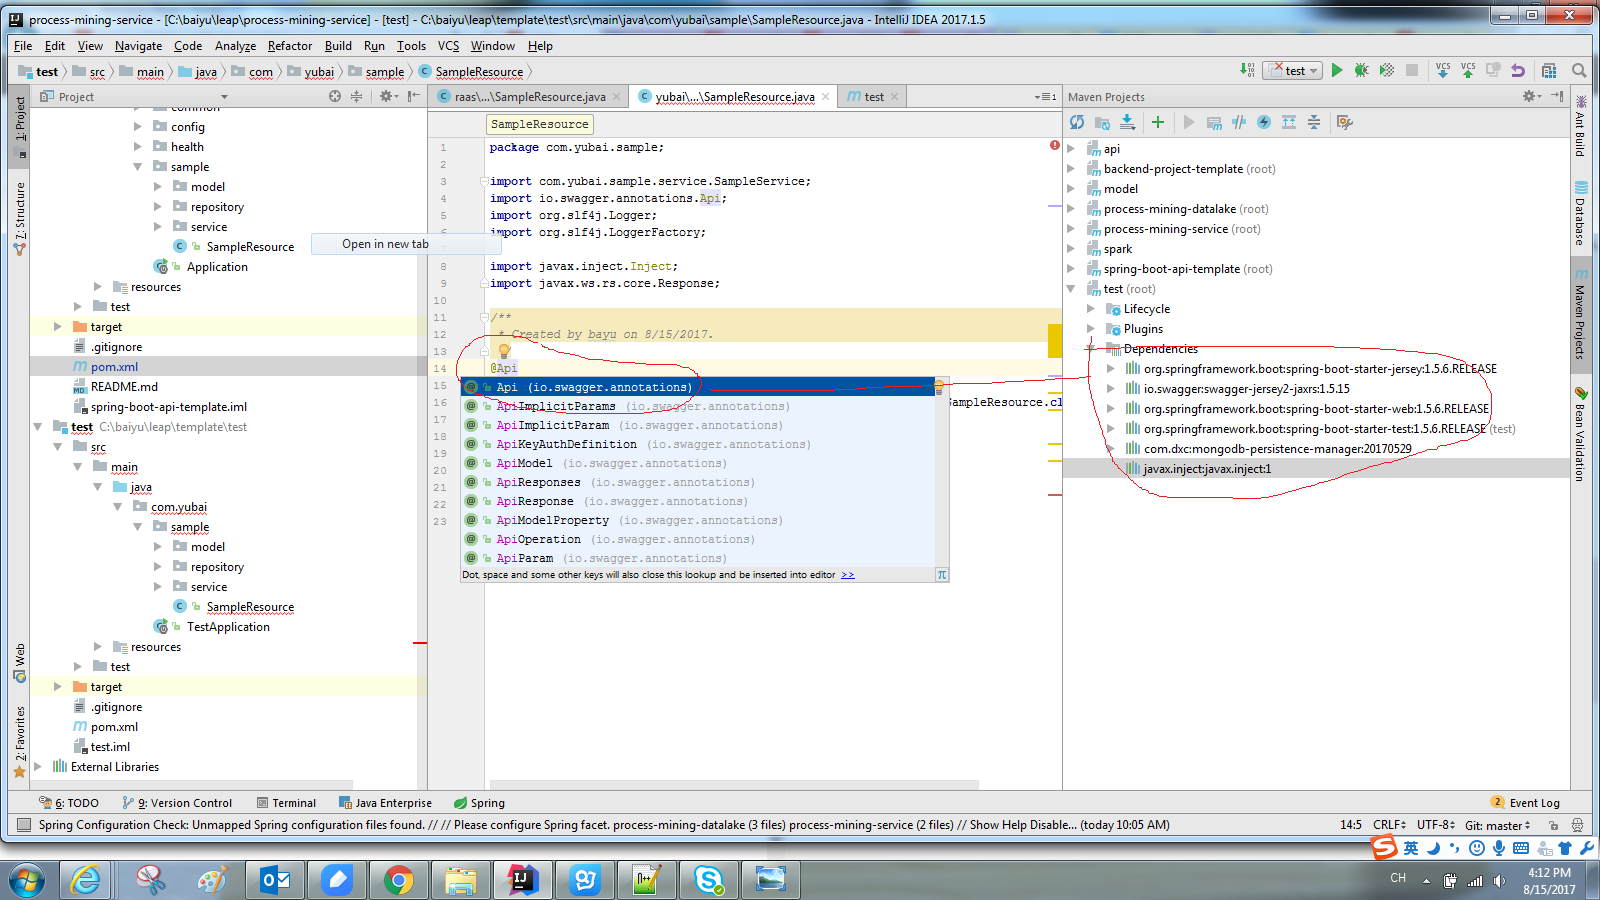Expand the config folder arrow
Image resolution: width=1600 pixels, height=900 pixels.
coord(138,127)
